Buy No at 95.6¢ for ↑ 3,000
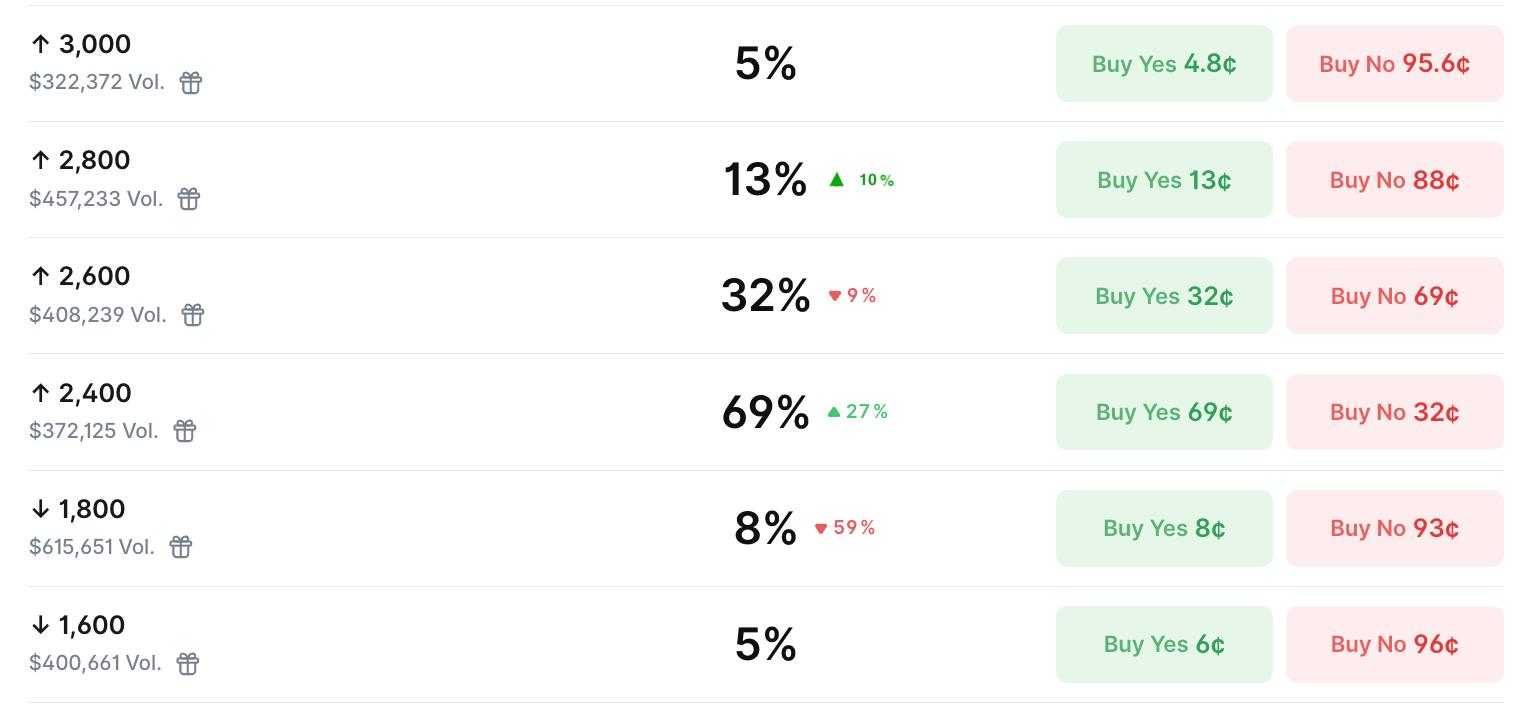 pyautogui.click(x=1394, y=64)
